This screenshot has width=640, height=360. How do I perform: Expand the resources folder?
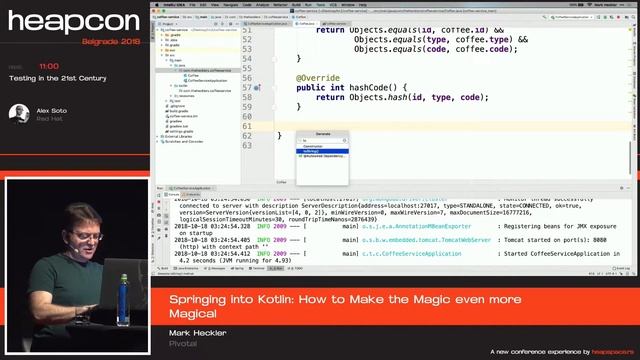pyautogui.click(x=171, y=96)
